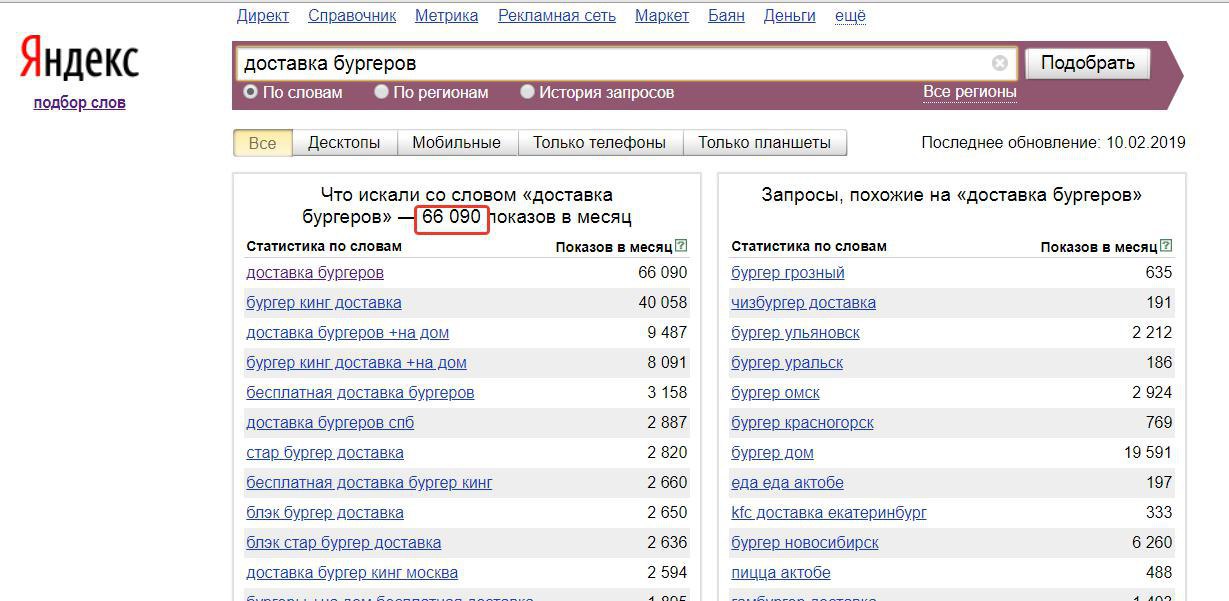Switch to the Все tab
1229x601 pixels.
[x=262, y=143]
